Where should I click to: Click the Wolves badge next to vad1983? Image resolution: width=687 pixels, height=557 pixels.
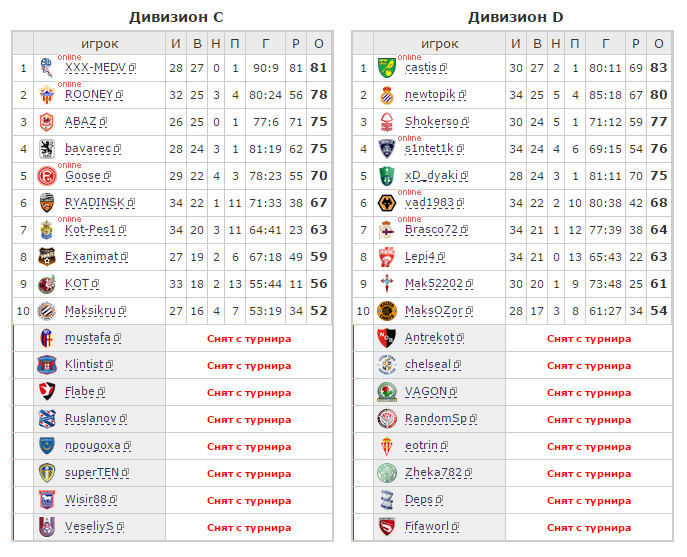(x=386, y=203)
